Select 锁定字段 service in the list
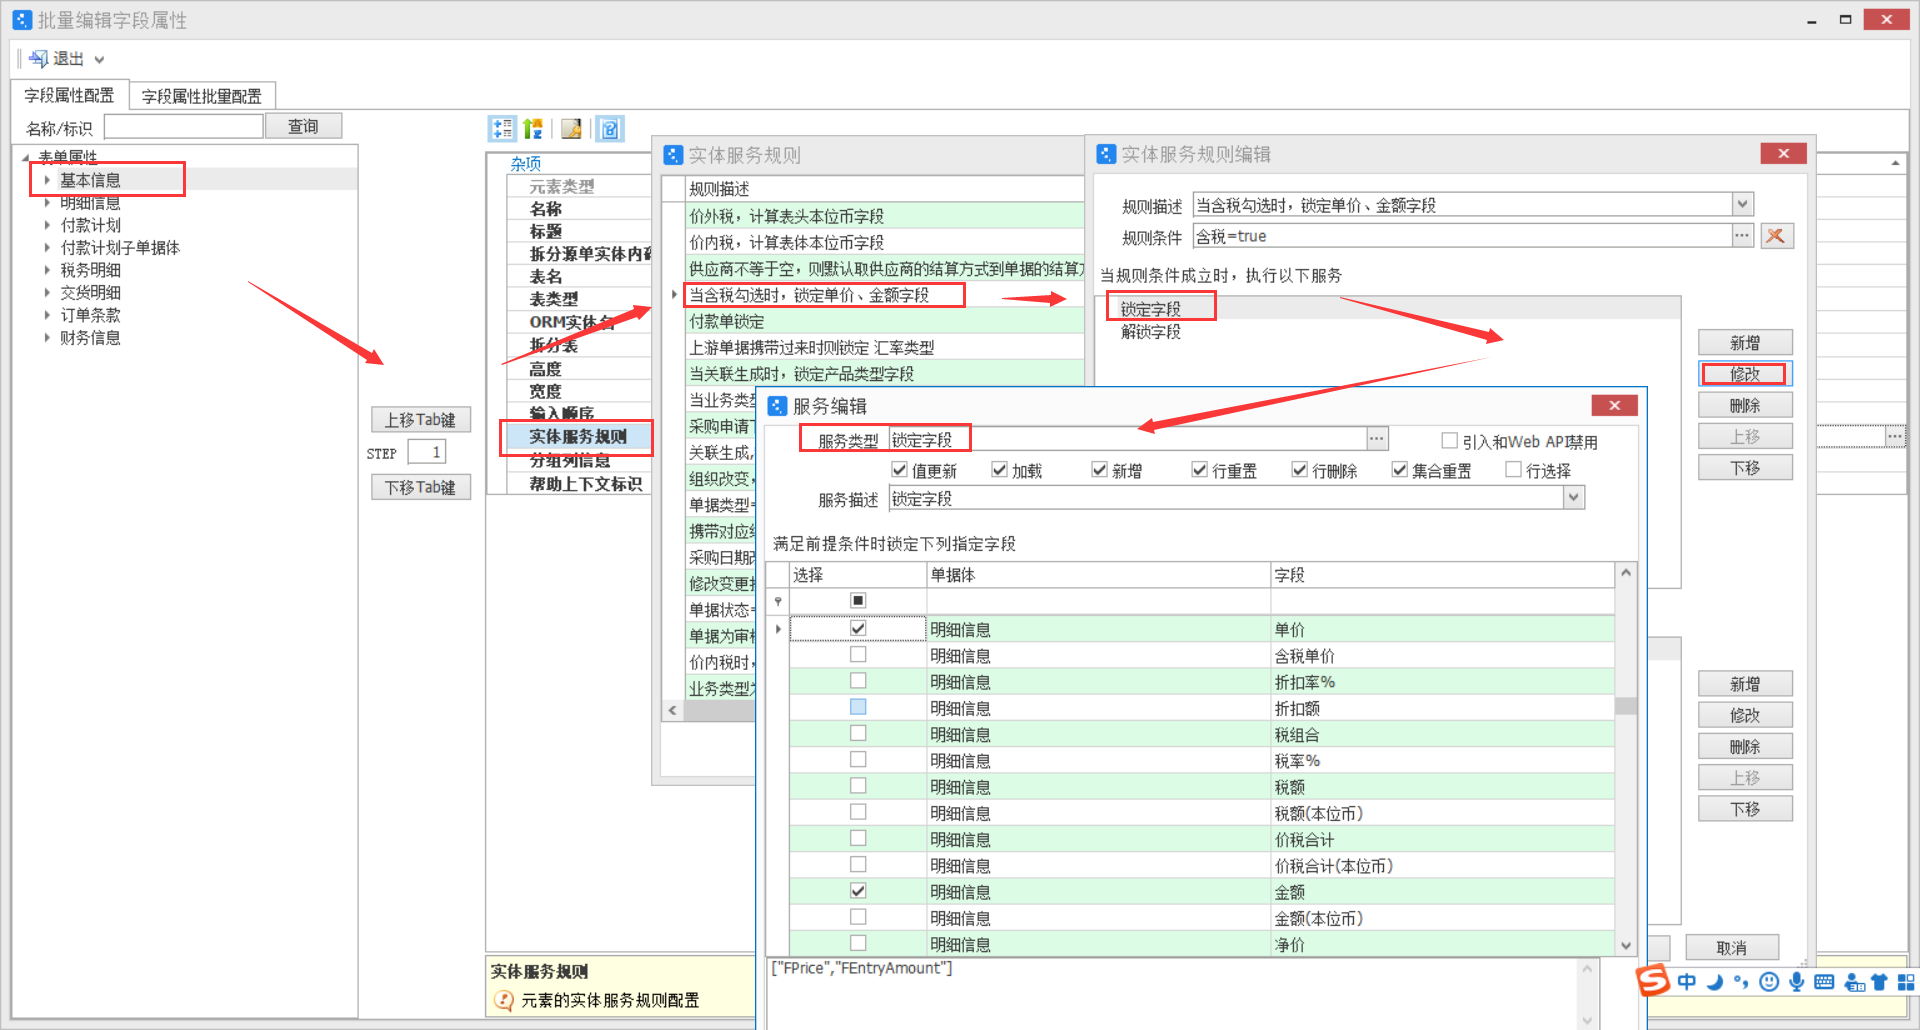Image resolution: width=1920 pixels, height=1030 pixels. [1151, 309]
